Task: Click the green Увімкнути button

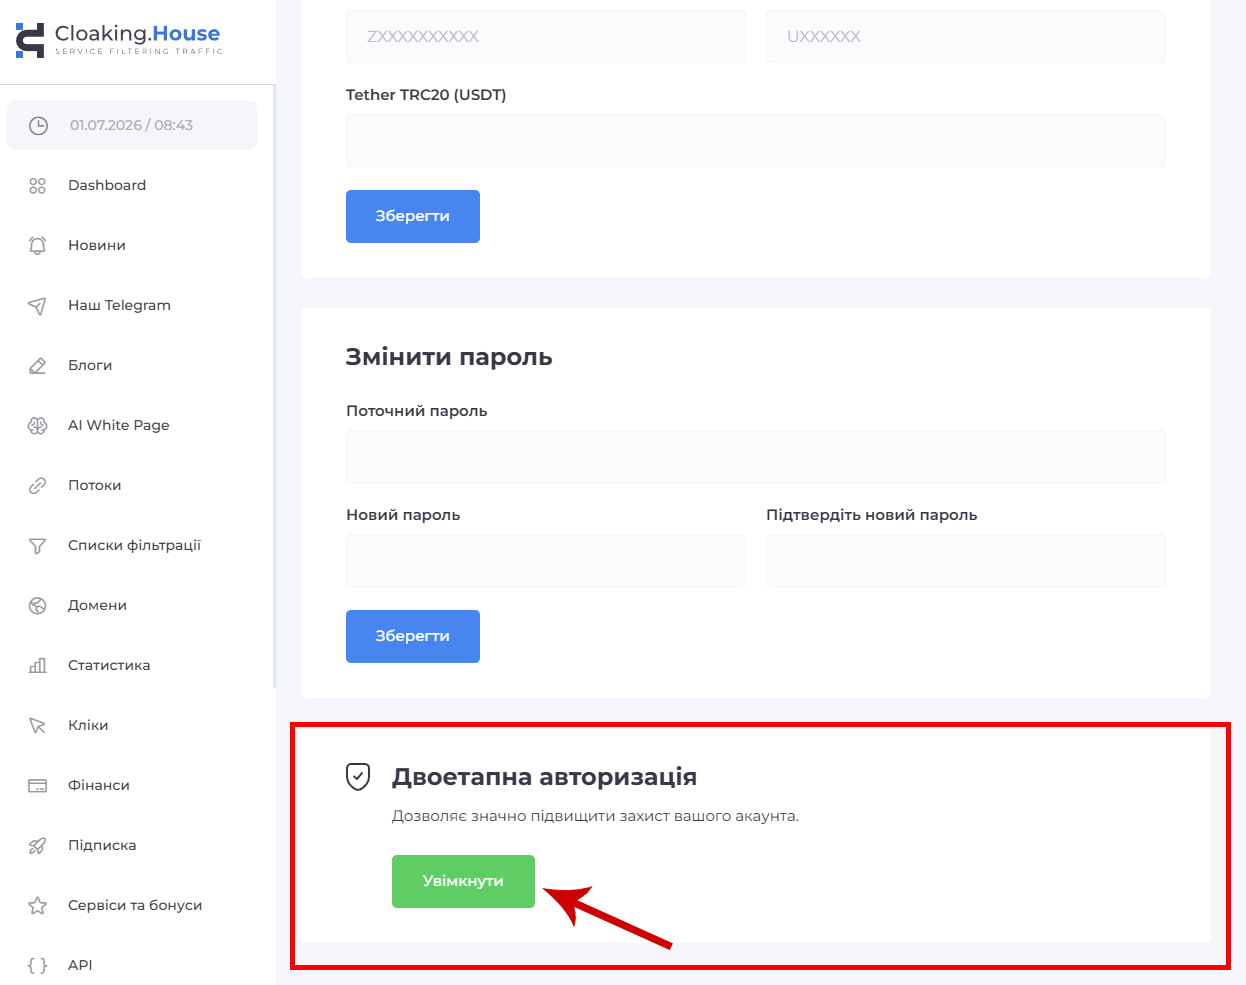Action: pyautogui.click(x=463, y=881)
